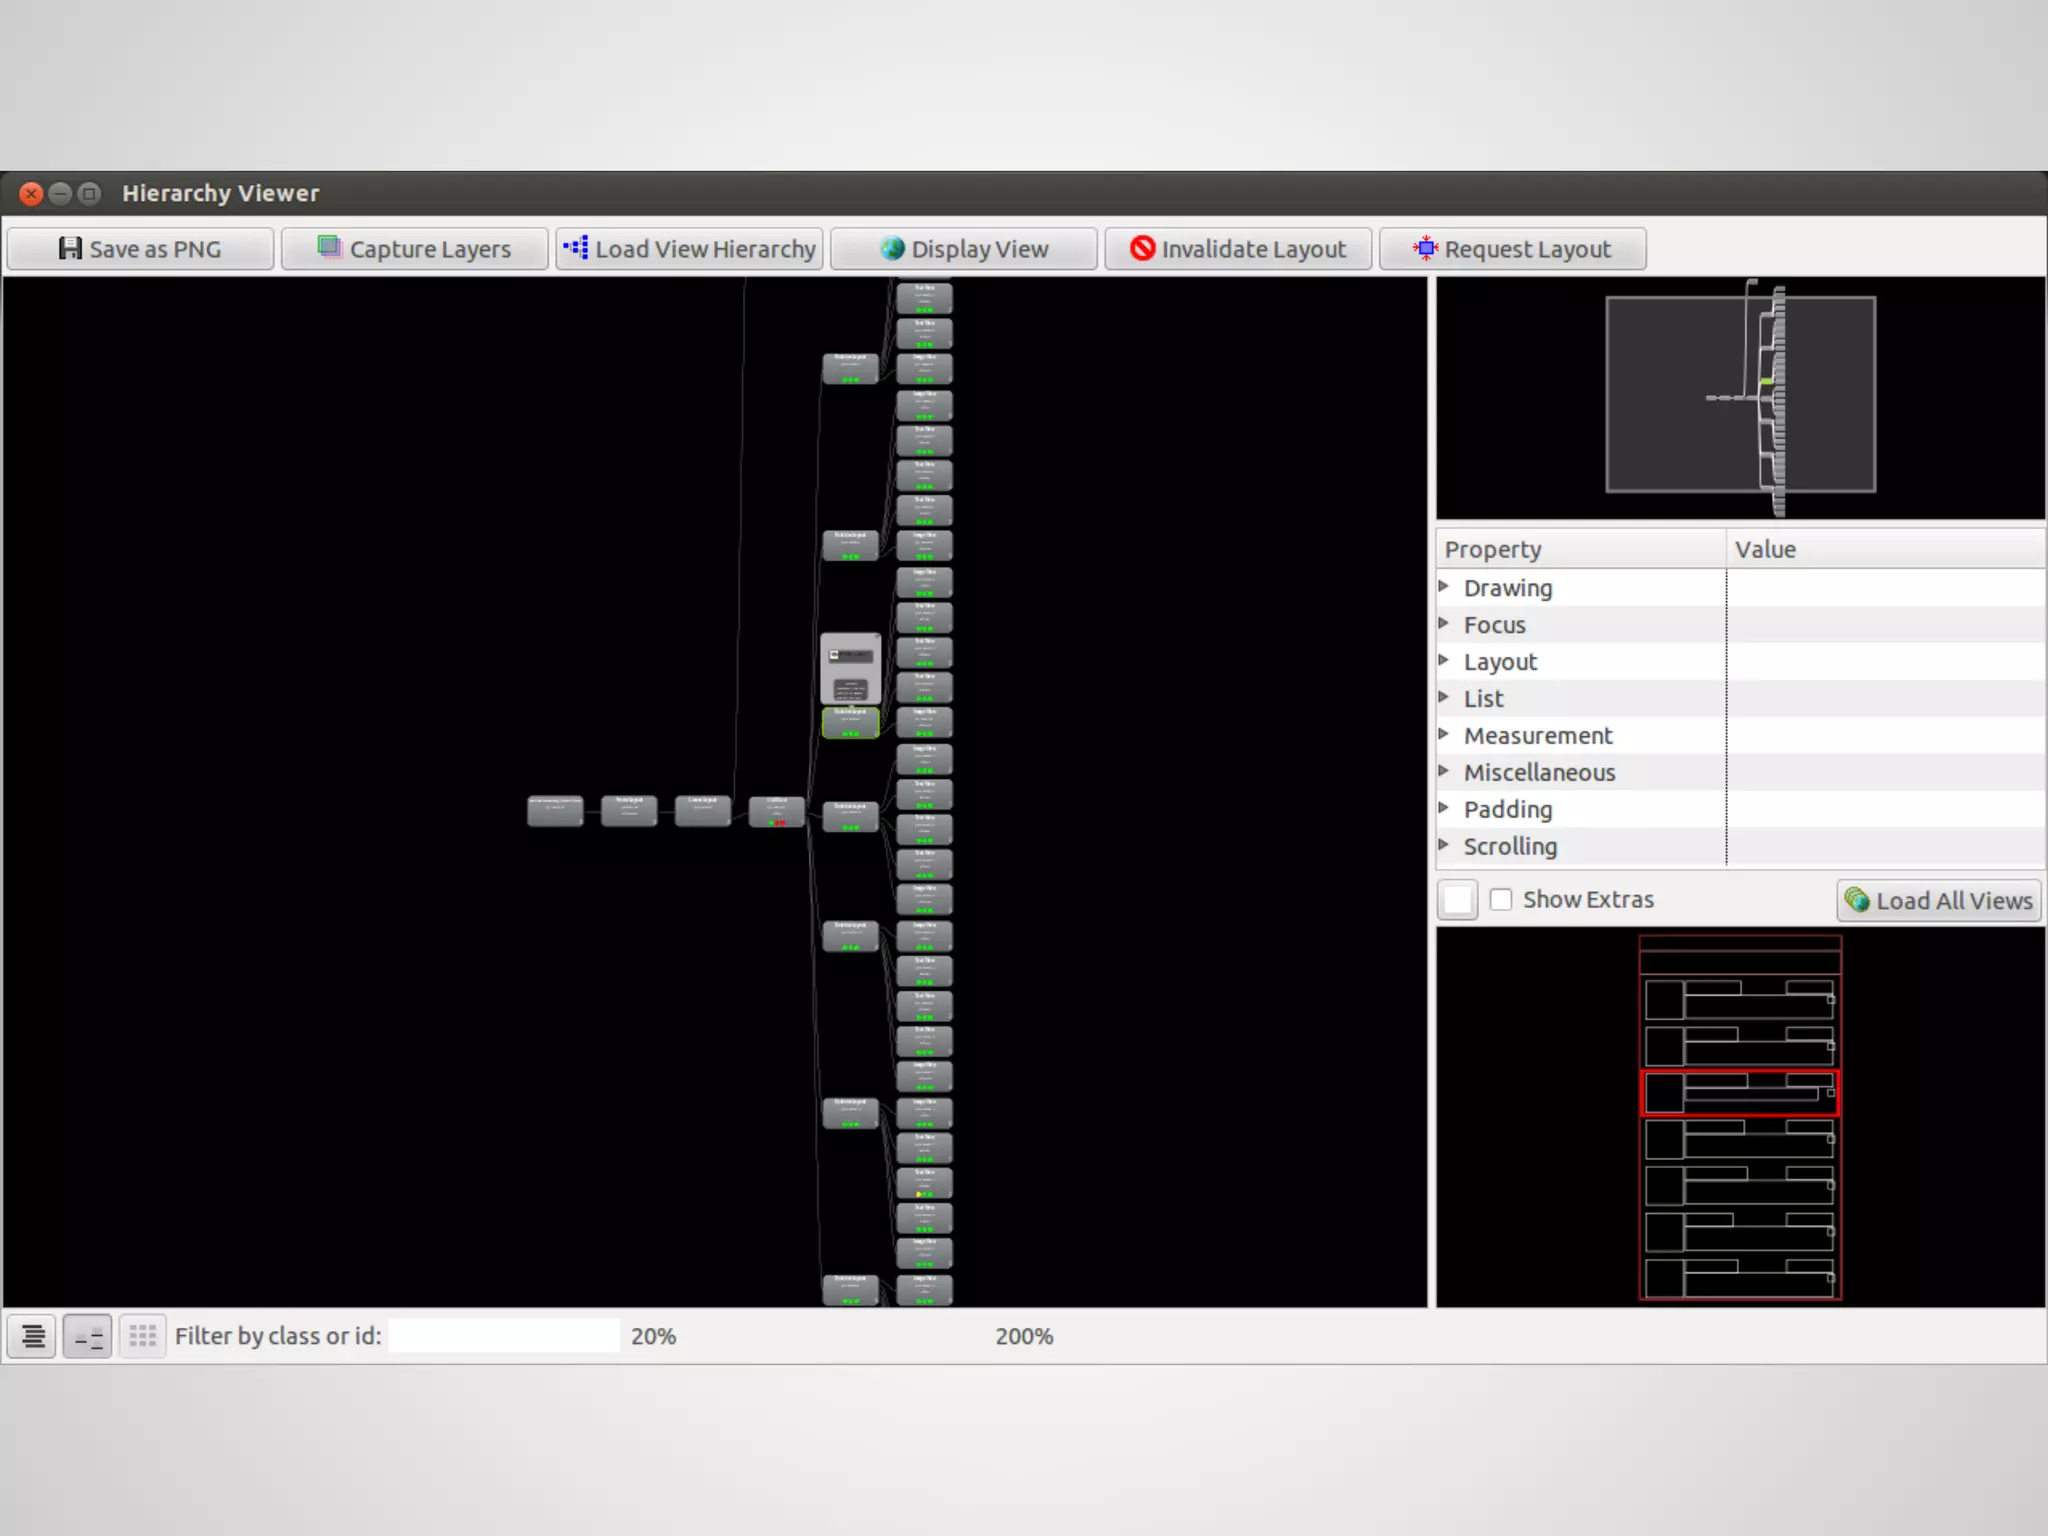Expand the Drawing property group
2048x1536 pixels.
1444,587
